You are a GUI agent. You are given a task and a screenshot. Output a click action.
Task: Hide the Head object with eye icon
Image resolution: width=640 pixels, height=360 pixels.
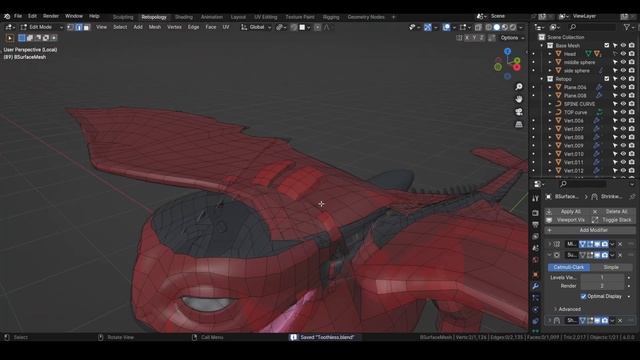623,54
